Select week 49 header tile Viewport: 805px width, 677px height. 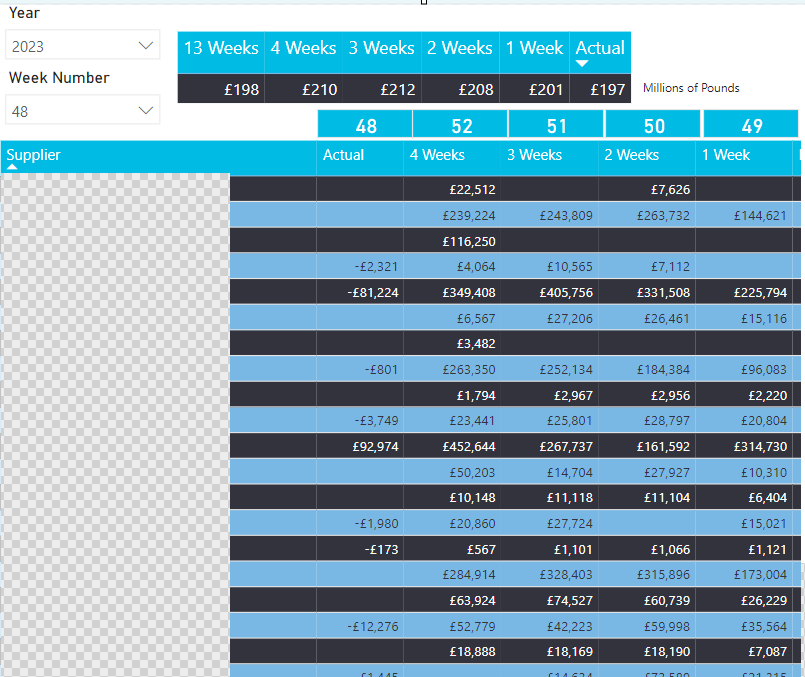(x=751, y=125)
